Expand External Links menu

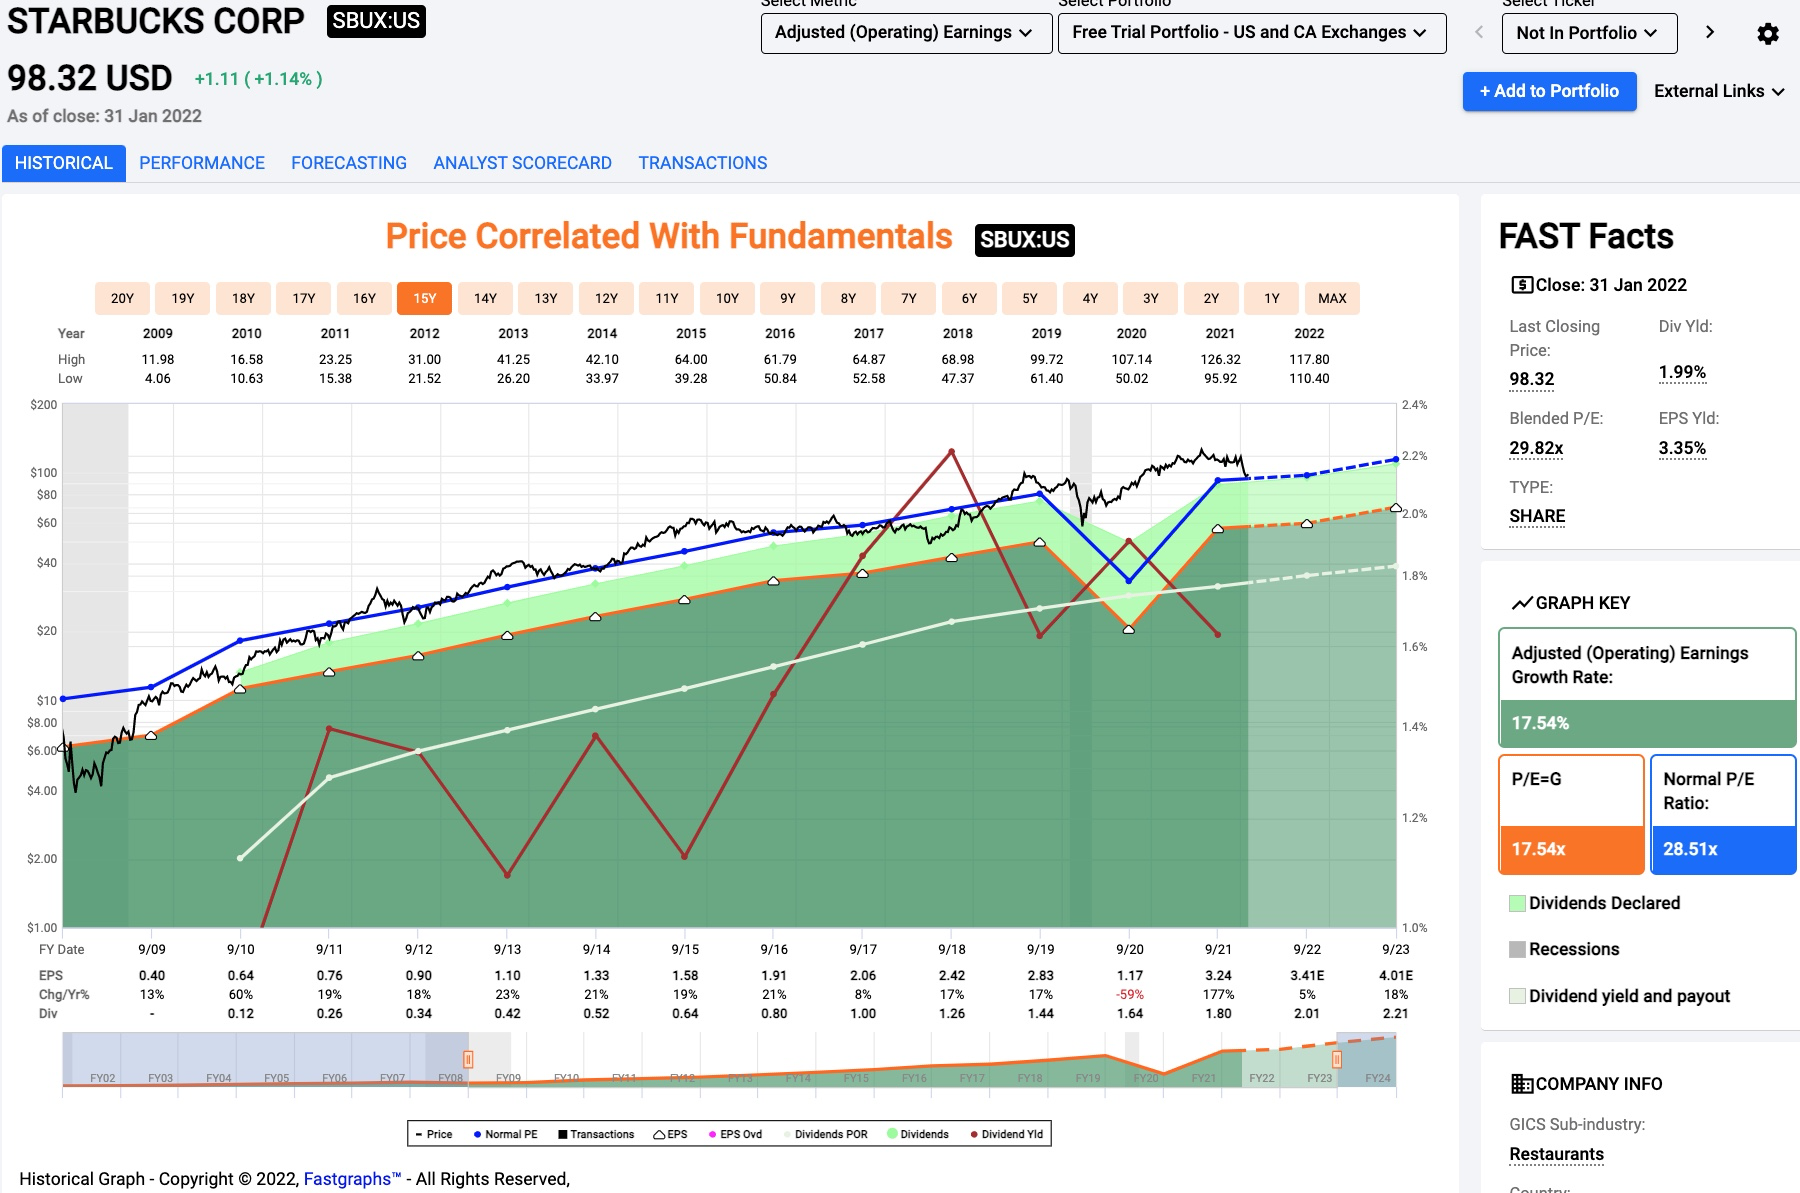[x=1719, y=91]
